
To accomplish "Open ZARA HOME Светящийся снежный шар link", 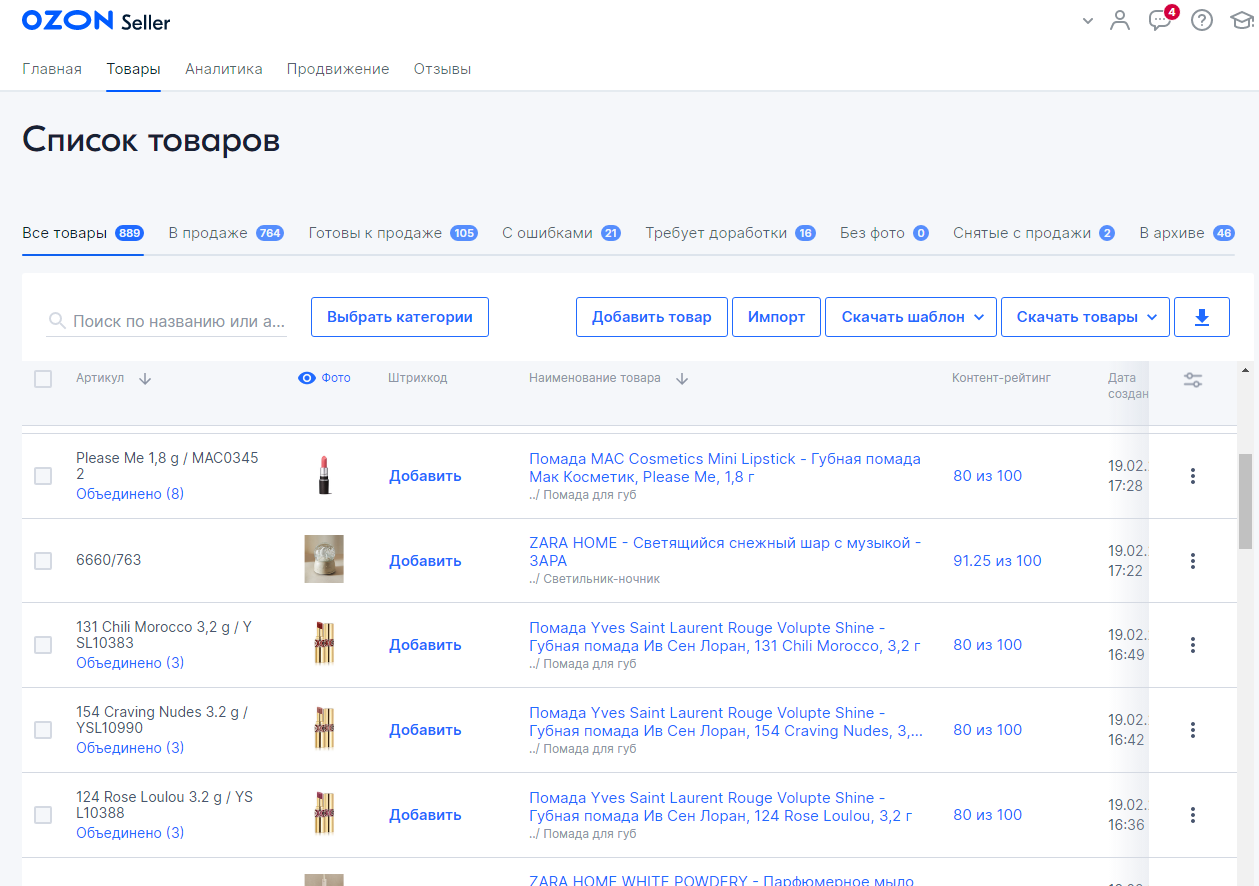I will 725,552.
